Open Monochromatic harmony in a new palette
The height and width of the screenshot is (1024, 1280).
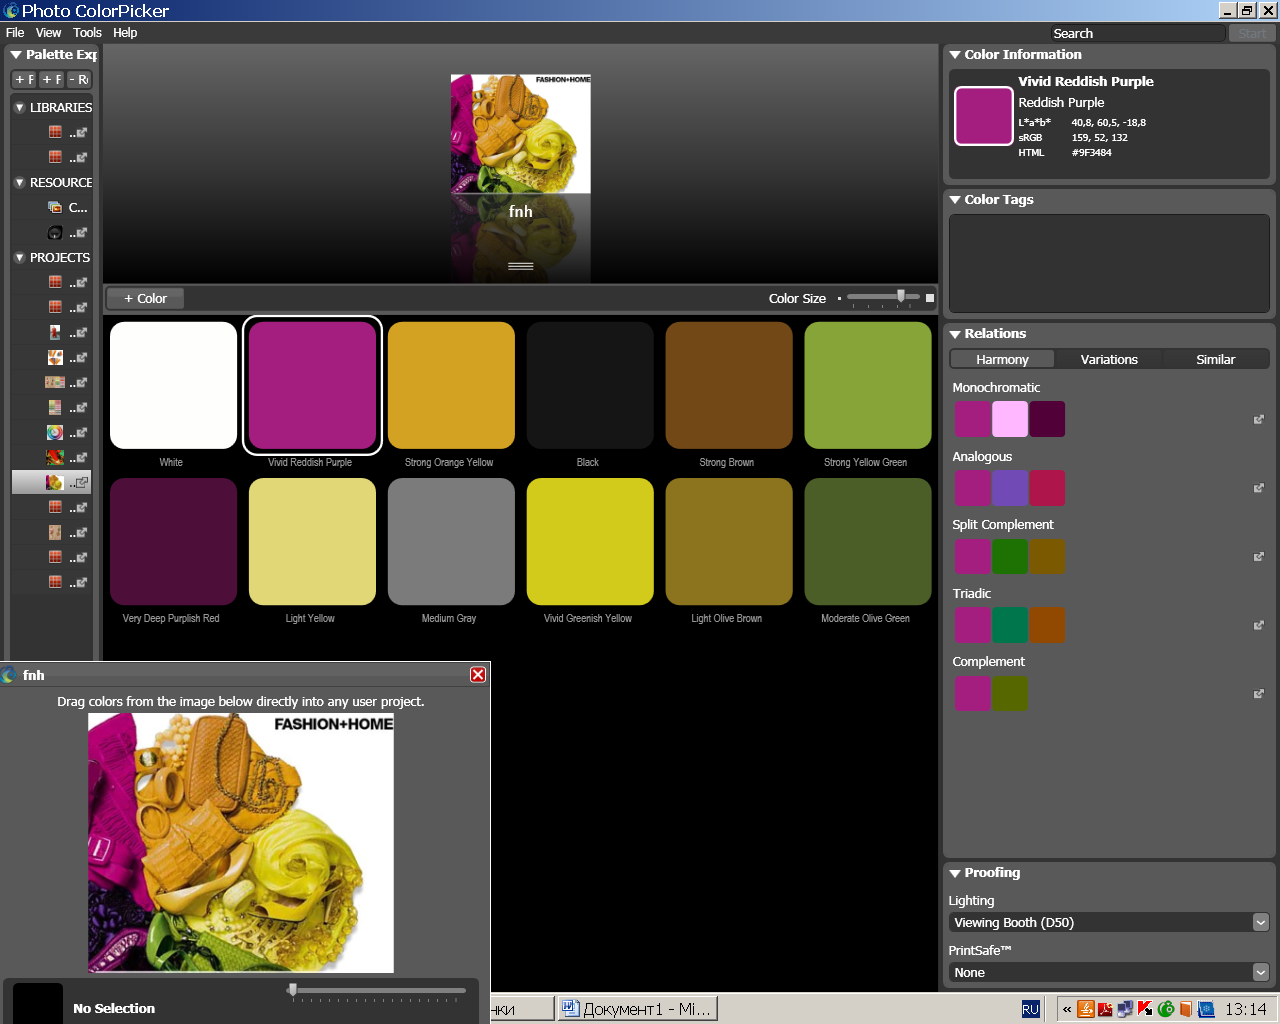1259,419
